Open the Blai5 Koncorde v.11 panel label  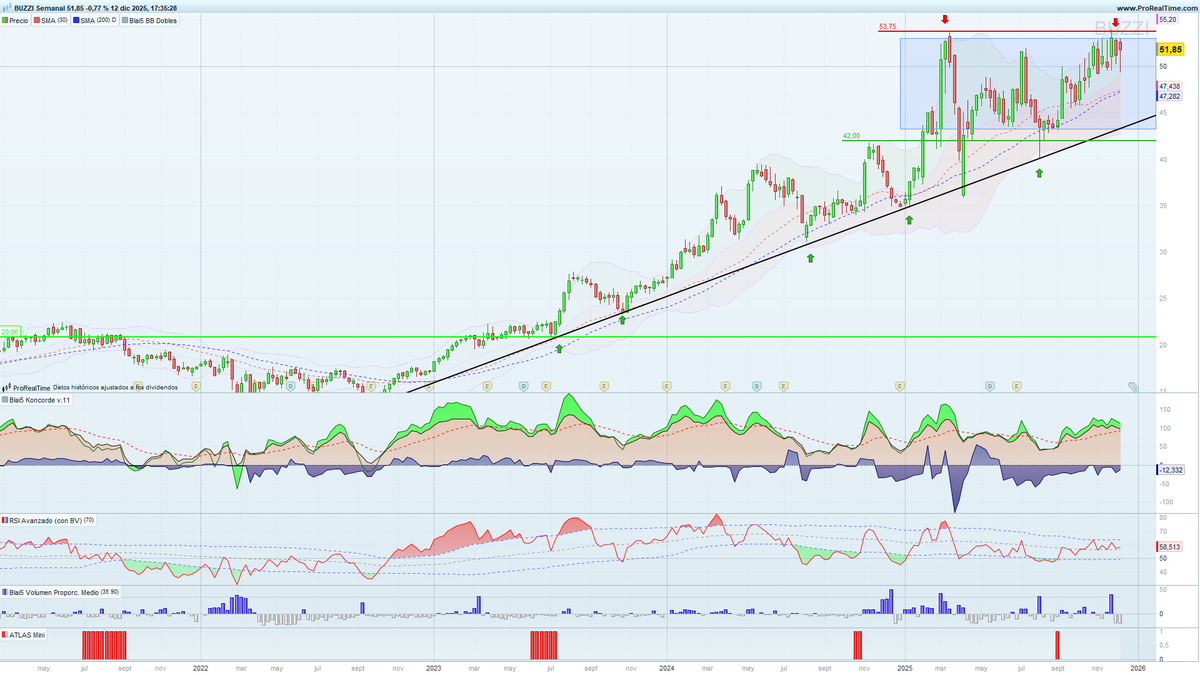tap(35, 400)
